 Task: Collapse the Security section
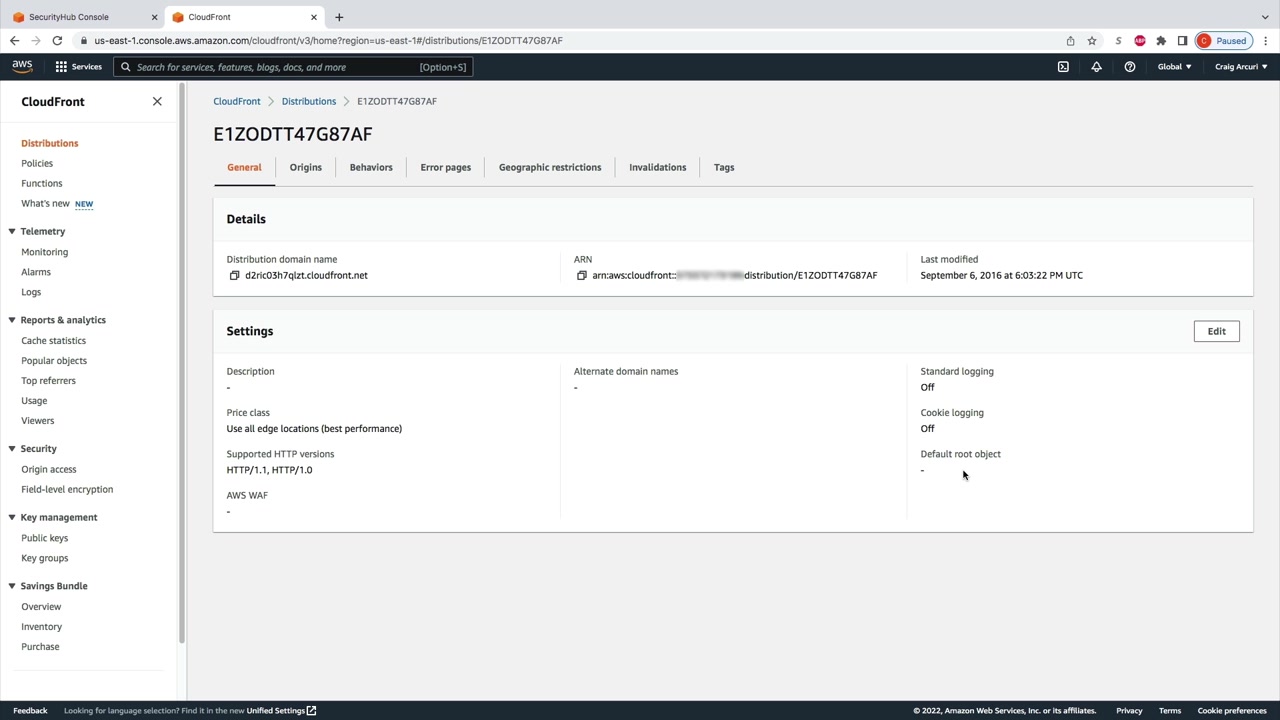[12, 449]
